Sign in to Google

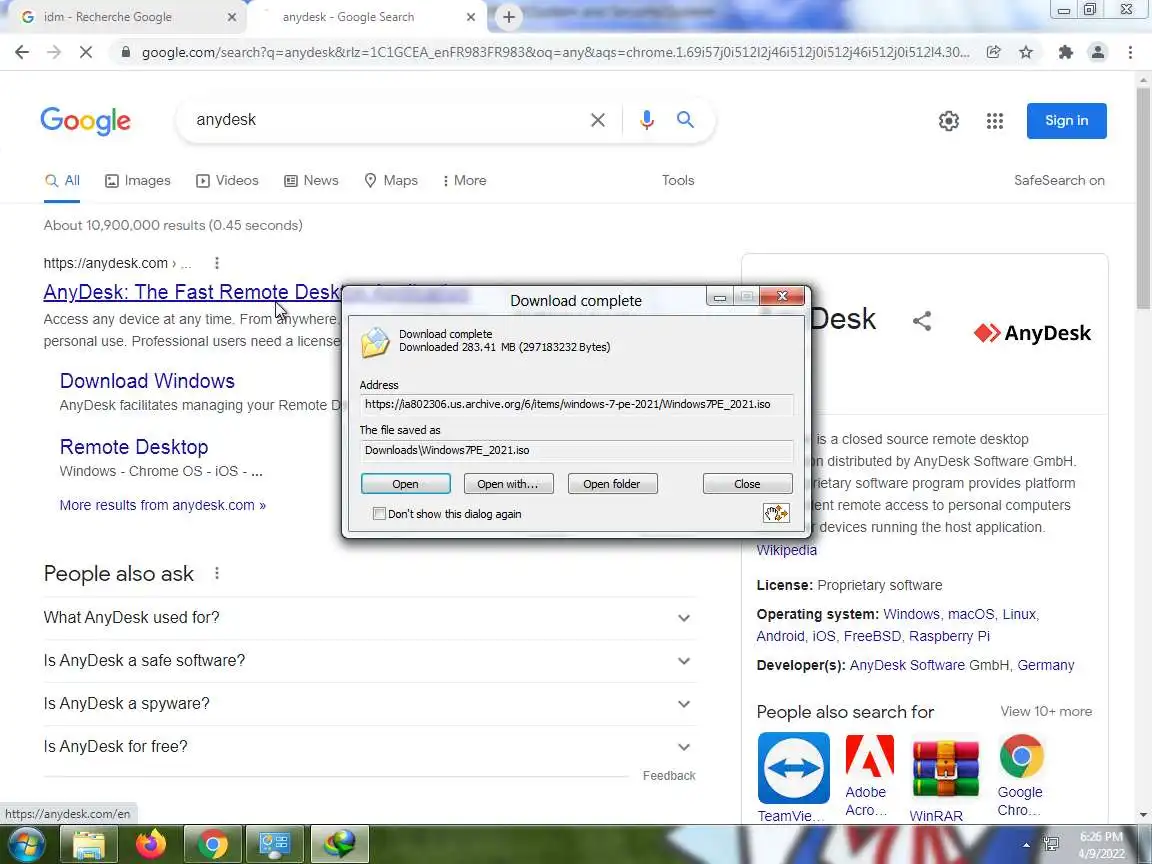pyautogui.click(x=1066, y=120)
